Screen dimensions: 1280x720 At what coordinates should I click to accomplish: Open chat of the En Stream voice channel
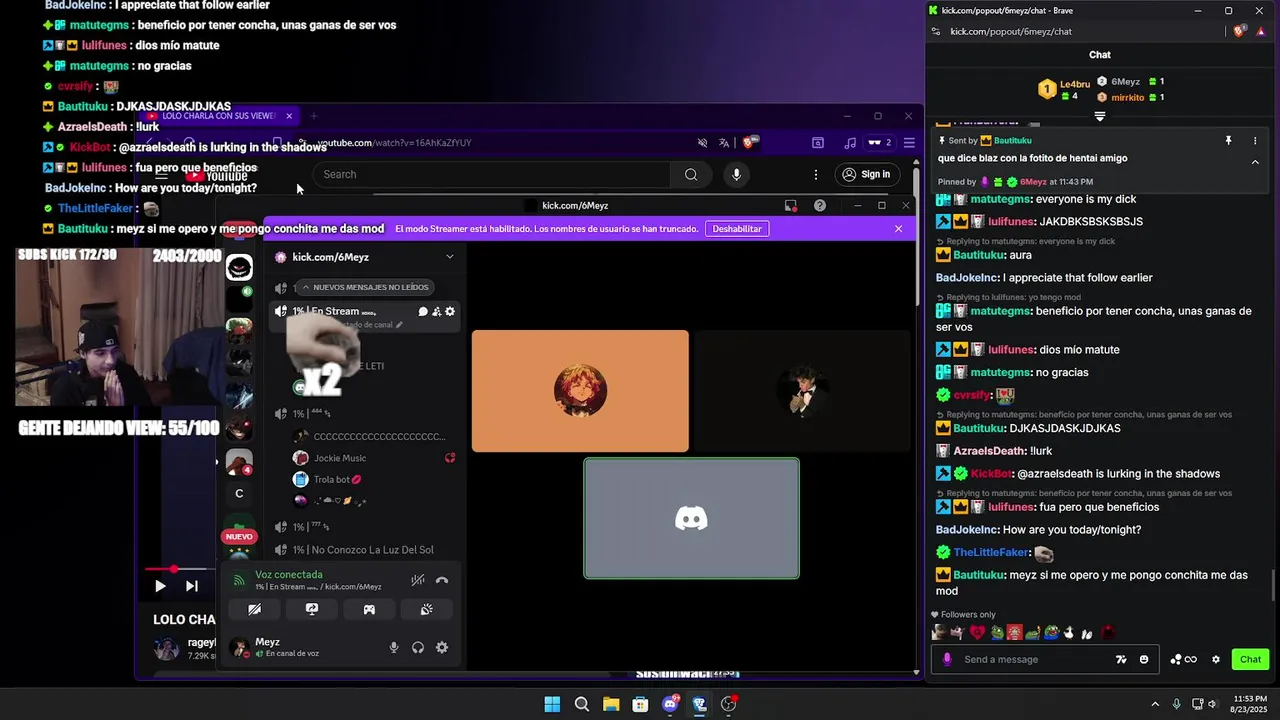423,311
